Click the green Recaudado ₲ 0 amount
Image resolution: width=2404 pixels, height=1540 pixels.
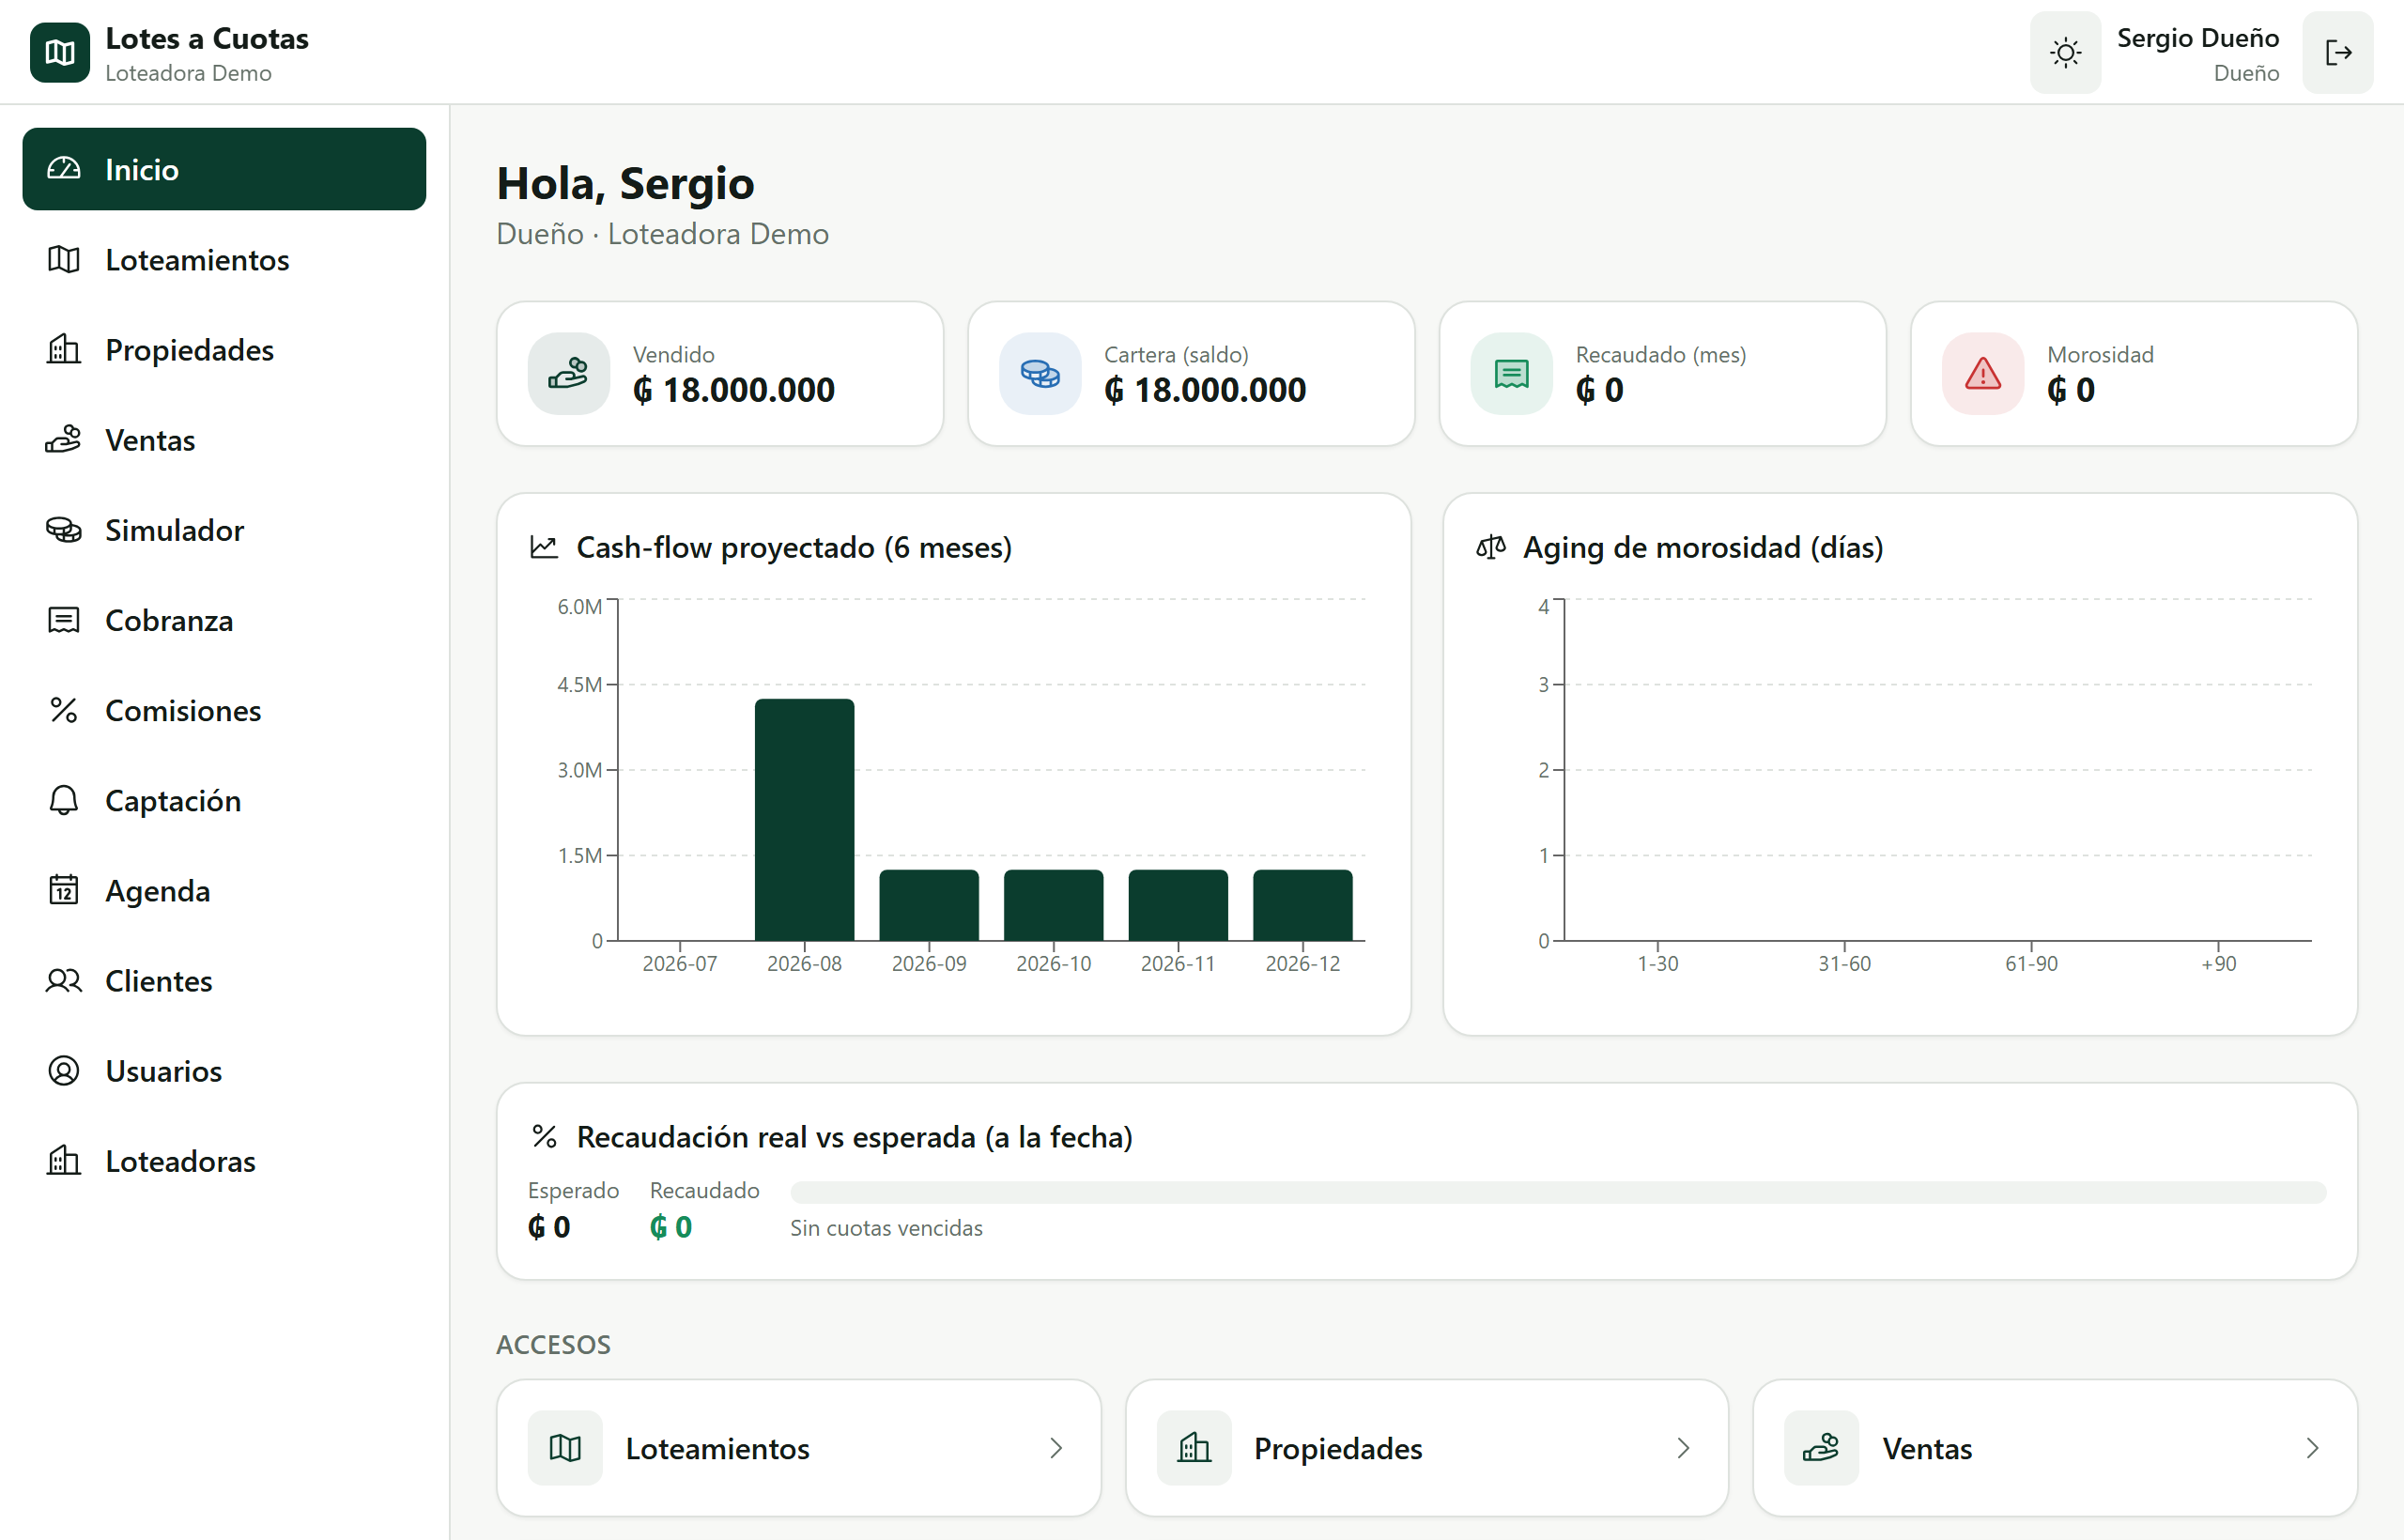tap(671, 1227)
